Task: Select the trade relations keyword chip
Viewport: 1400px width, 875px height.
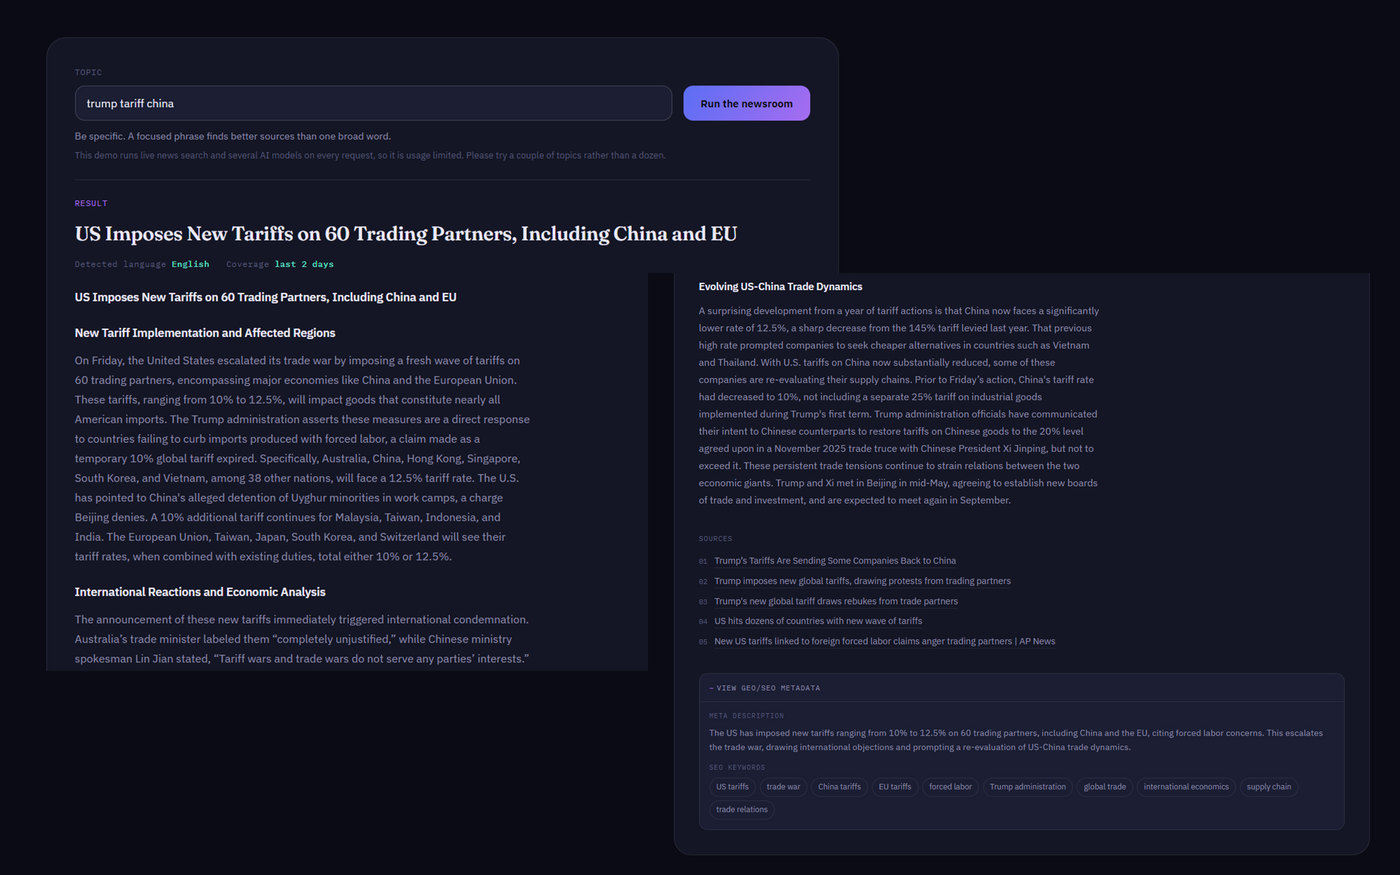Action: [742, 810]
